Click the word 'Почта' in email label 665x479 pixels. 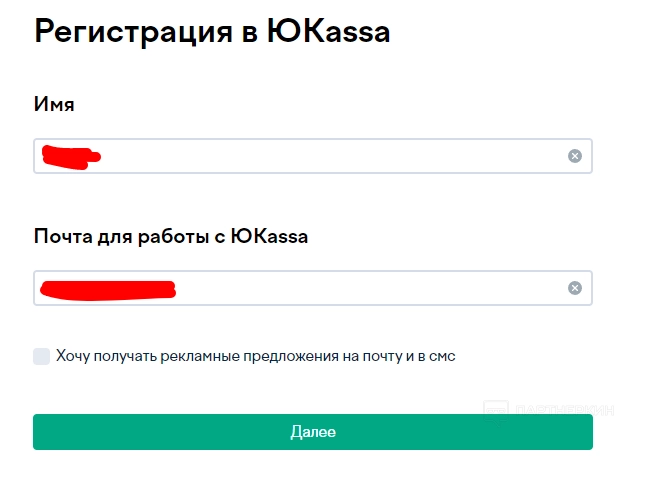pos(63,237)
